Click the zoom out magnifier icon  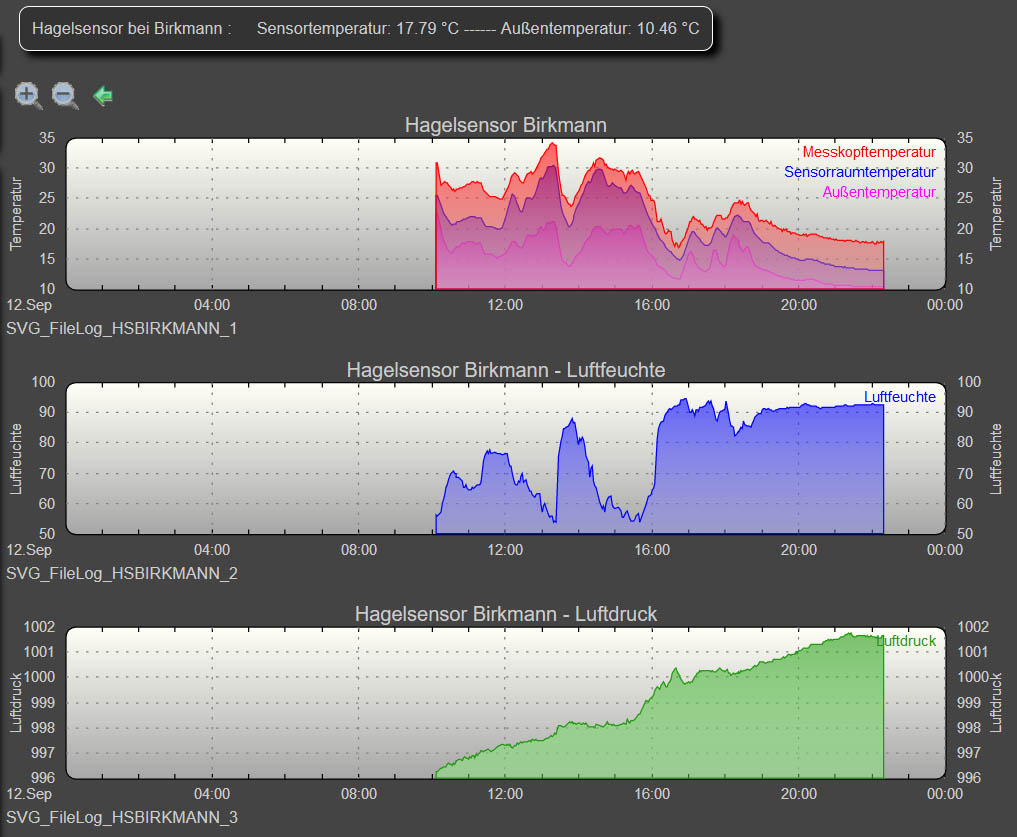pyautogui.click(x=65, y=96)
